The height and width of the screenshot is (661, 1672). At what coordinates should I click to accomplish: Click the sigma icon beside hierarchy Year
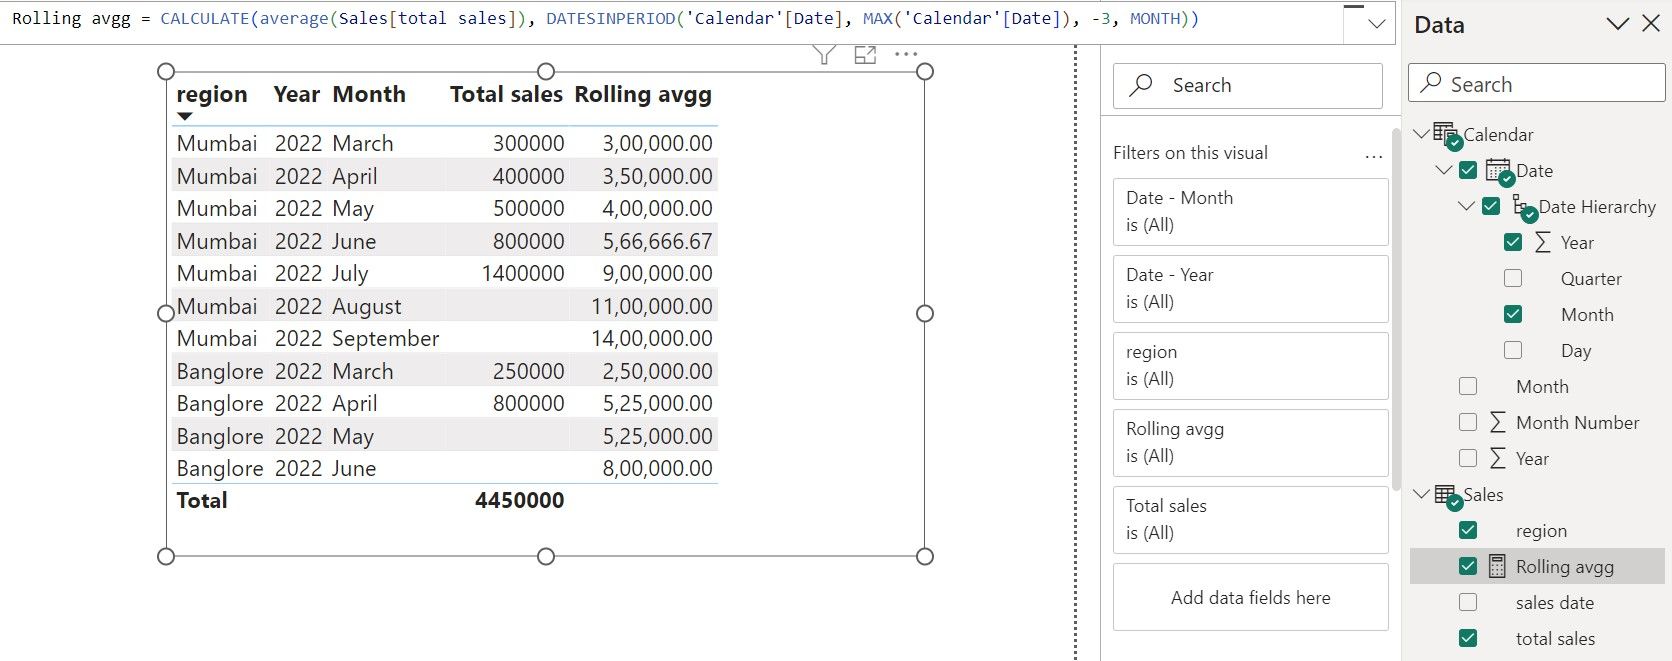tap(1543, 243)
